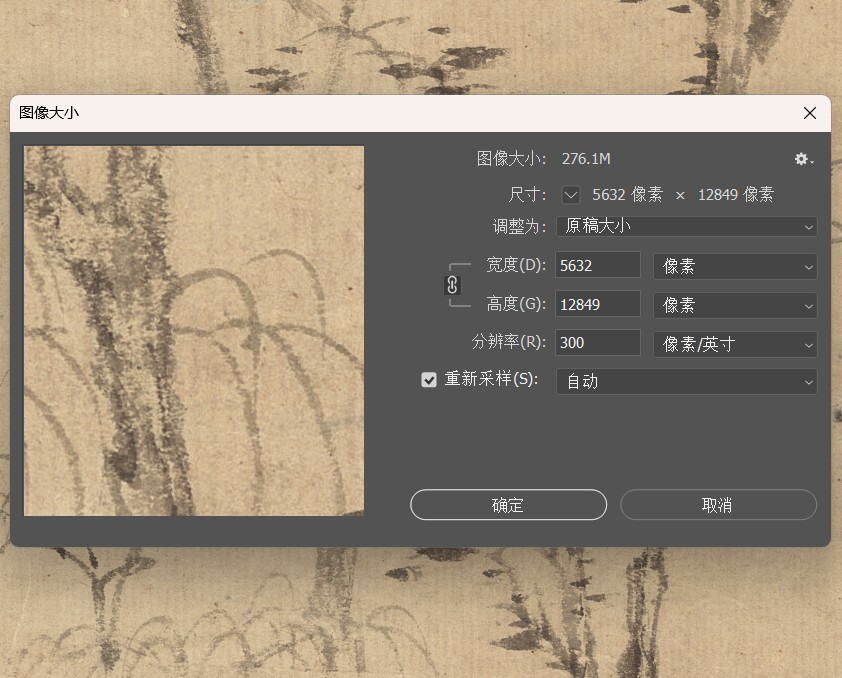The height and width of the screenshot is (678, 842).
Task: Open the gear settings menu in dialog
Action: point(803,159)
